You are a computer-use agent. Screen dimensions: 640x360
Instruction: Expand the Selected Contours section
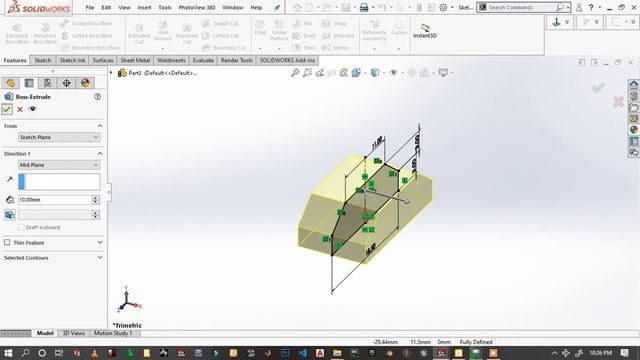coord(100,258)
